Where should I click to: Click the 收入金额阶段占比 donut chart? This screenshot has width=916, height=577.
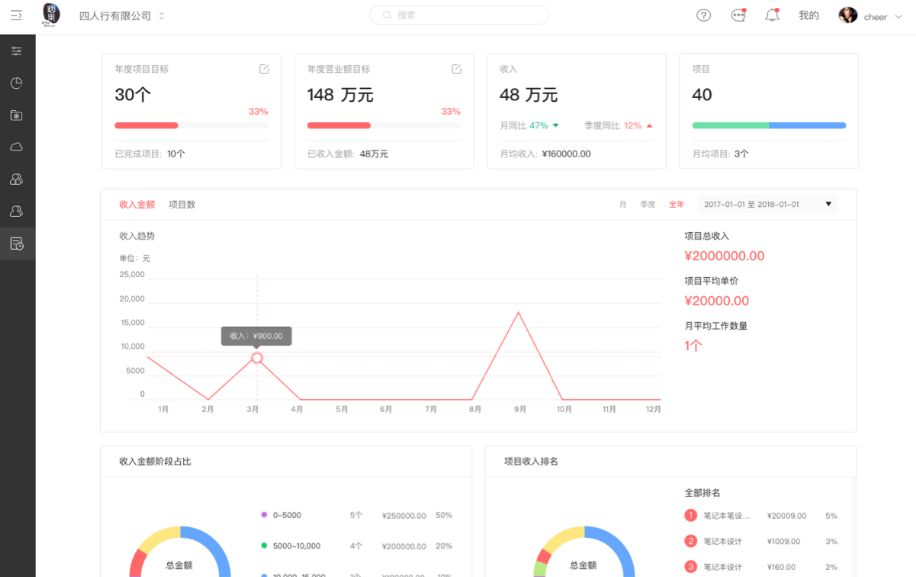[x=180, y=552]
